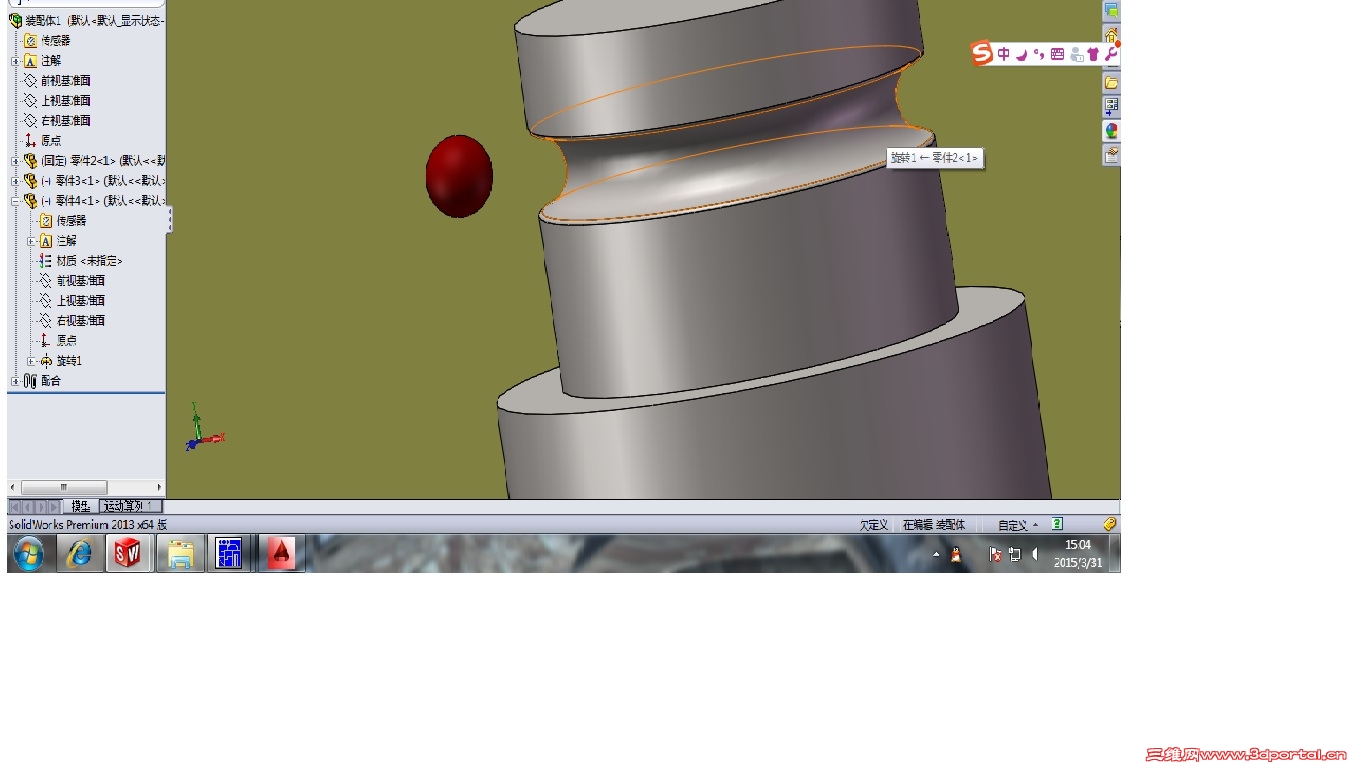Switch to SolidWorks on the taskbar
1366x768 pixels.
[x=129, y=553]
